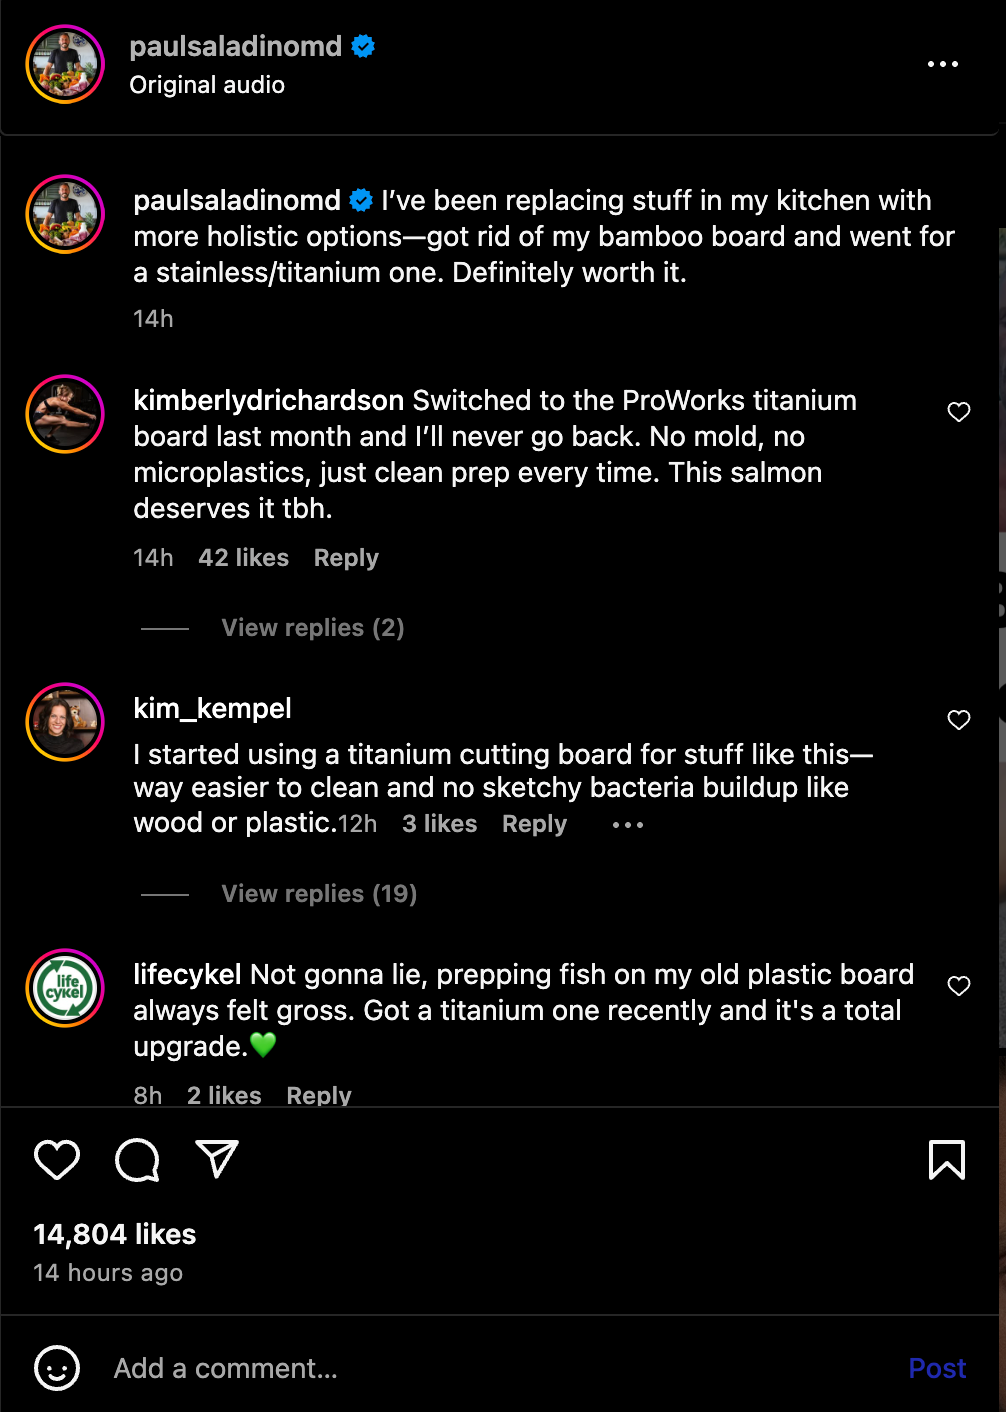Screen dimensions: 1006x1412
Task: Open options menu for the post
Action: tap(942, 63)
